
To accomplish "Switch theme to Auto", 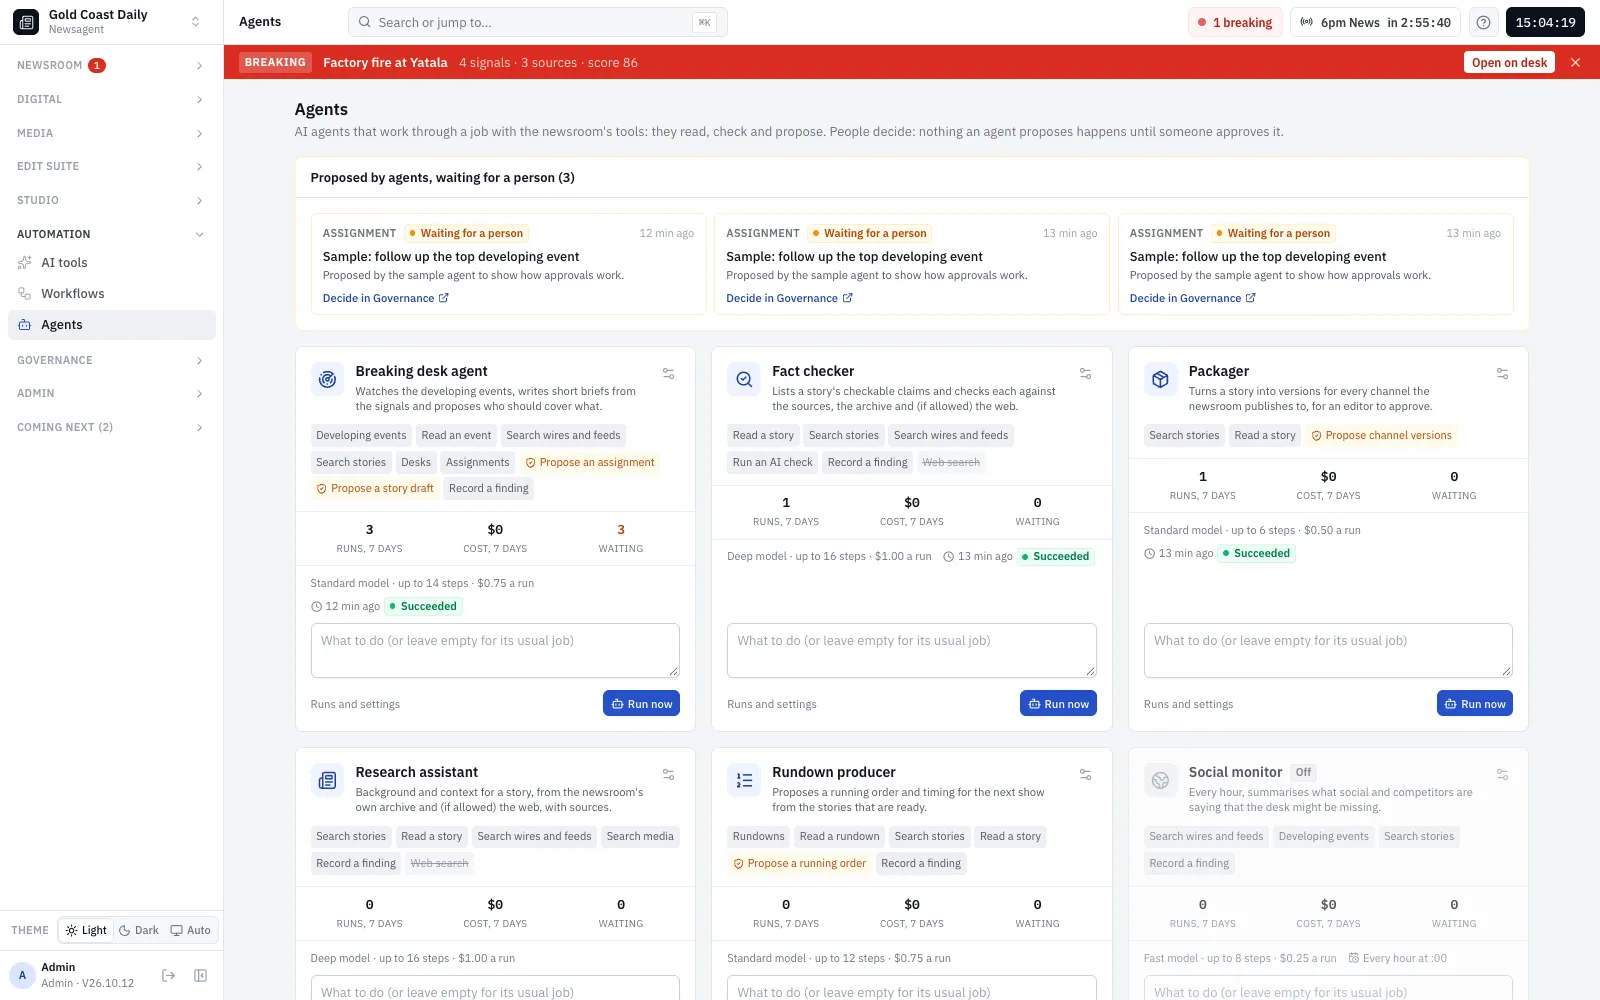I will click(x=191, y=930).
